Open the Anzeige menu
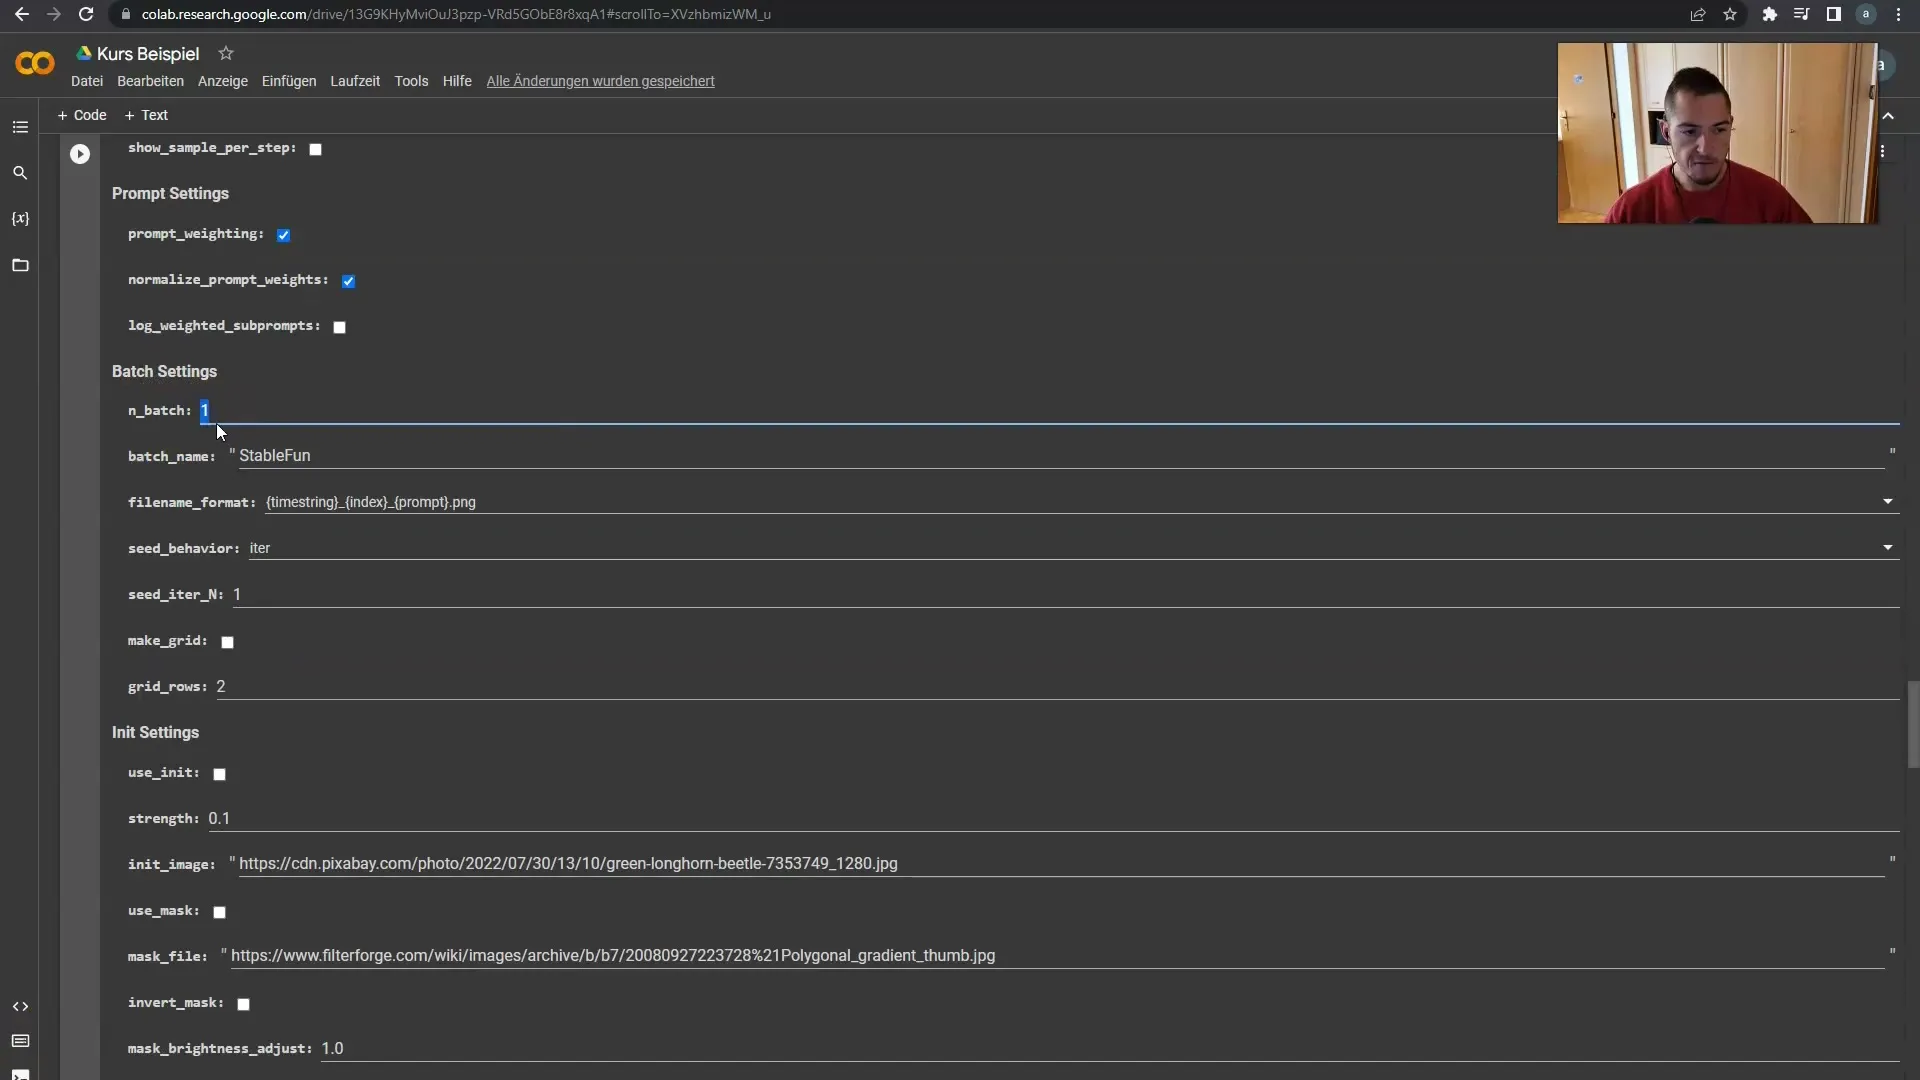 coord(223,81)
